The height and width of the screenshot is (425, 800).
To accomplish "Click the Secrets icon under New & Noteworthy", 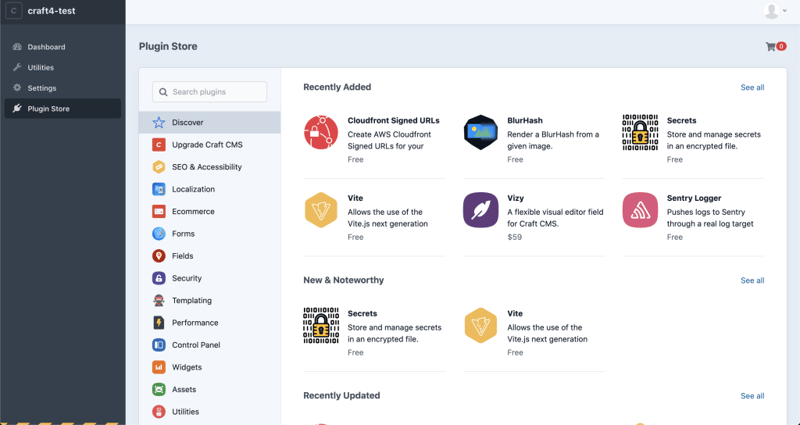I will (x=321, y=325).
